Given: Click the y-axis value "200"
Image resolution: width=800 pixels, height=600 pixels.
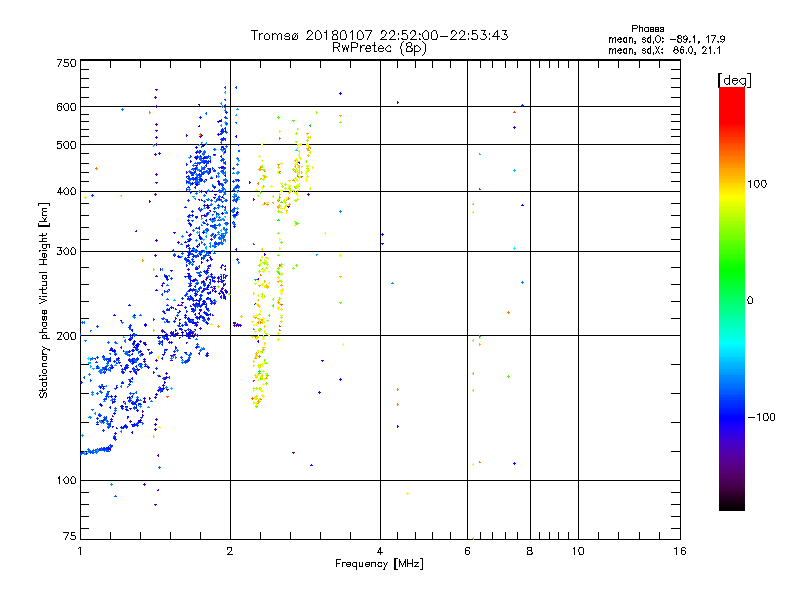Looking at the screenshot, I should point(66,336).
